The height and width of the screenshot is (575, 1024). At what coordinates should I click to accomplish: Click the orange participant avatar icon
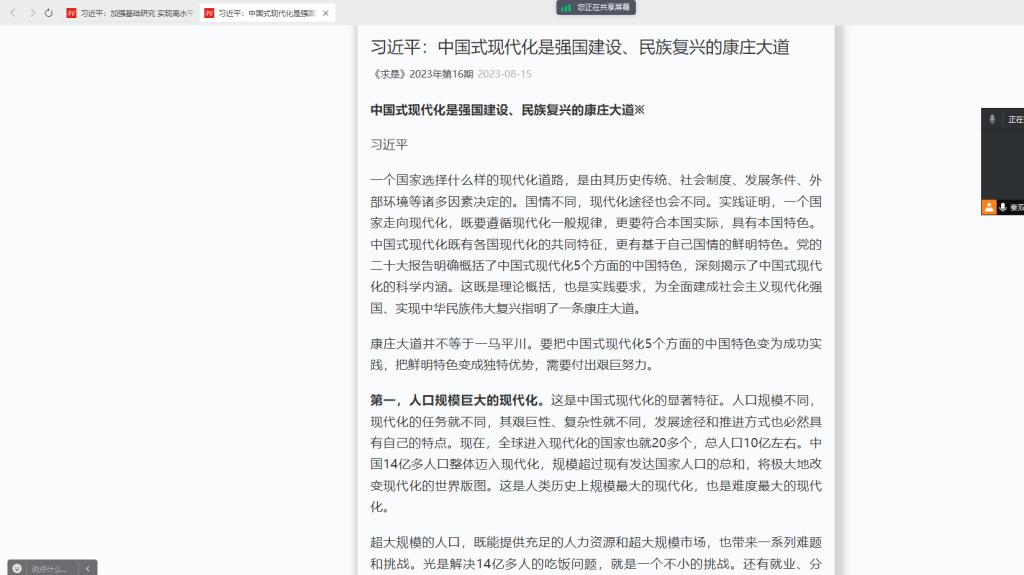tap(989, 207)
